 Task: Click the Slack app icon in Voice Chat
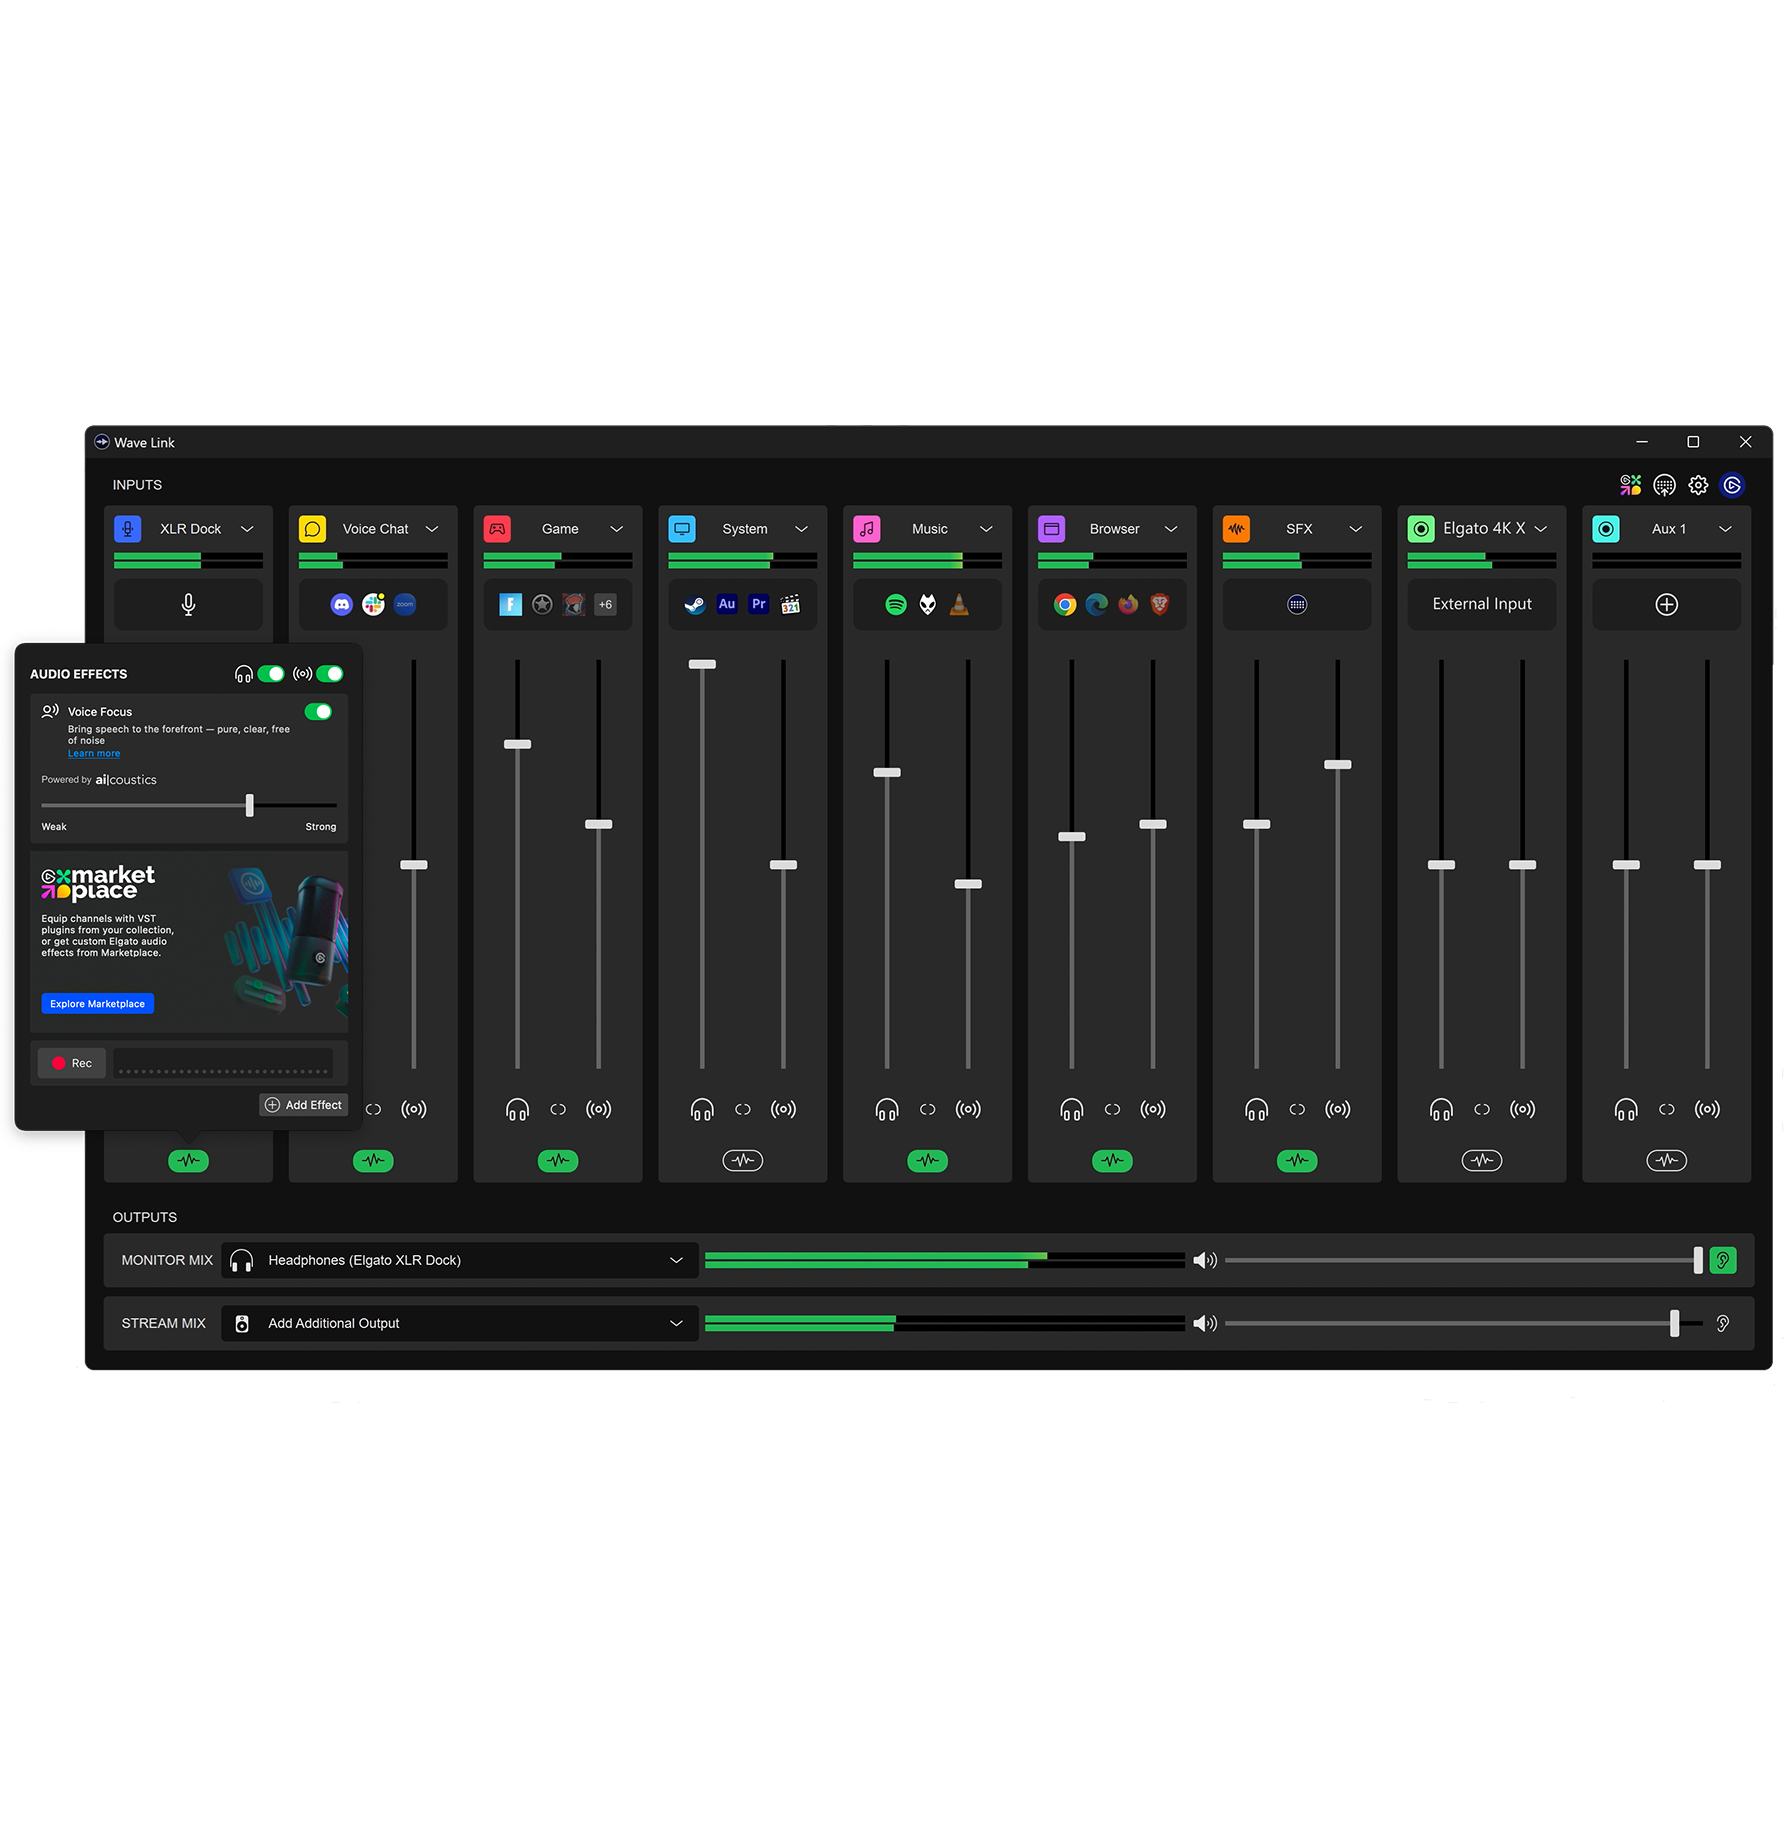[373, 604]
